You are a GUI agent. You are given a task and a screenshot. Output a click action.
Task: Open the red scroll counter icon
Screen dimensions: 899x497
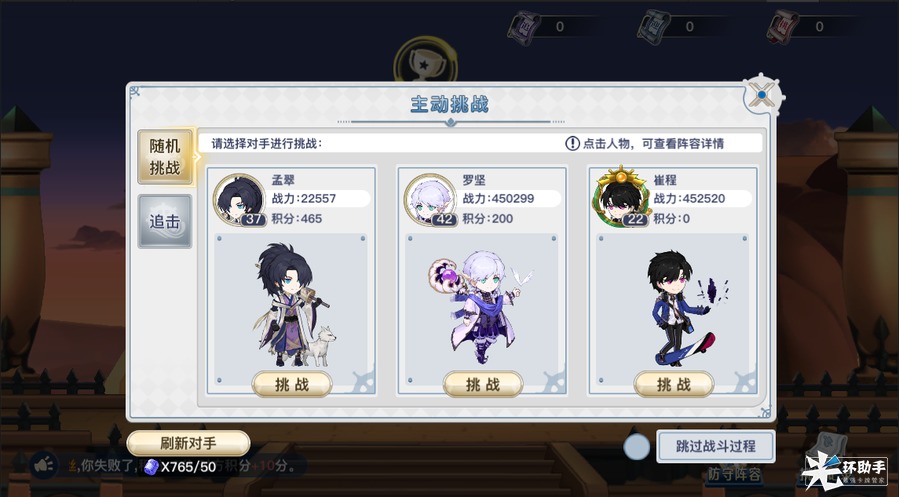(x=783, y=27)
